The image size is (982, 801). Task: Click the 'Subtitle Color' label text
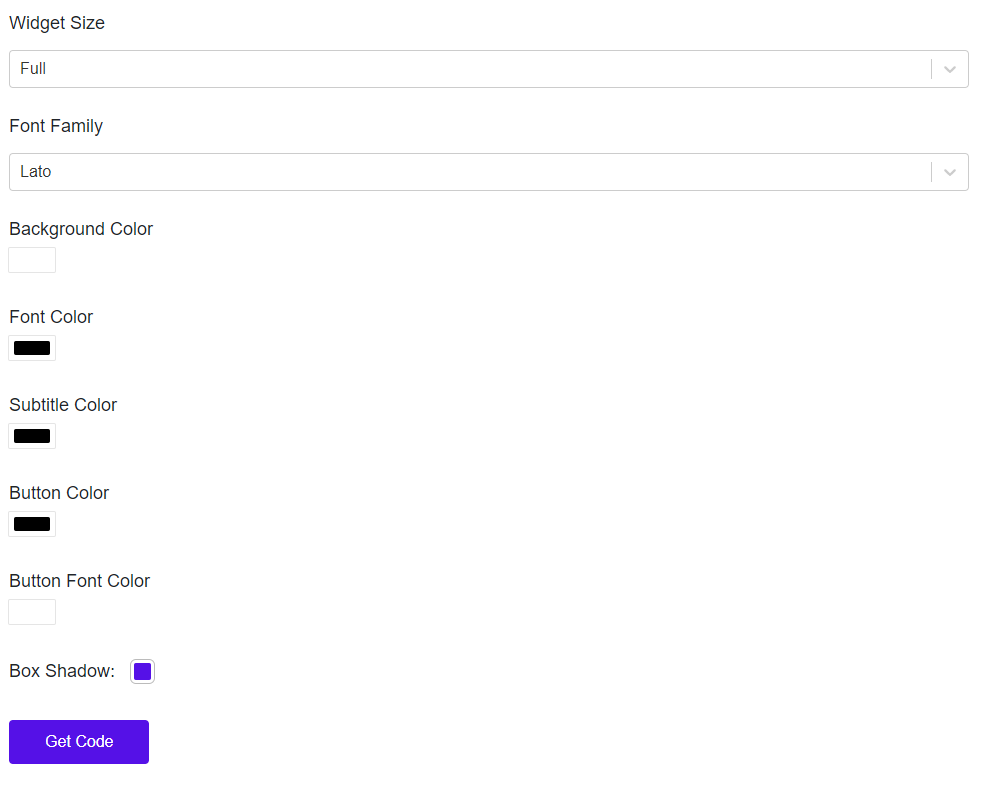[x=63, y=405]
